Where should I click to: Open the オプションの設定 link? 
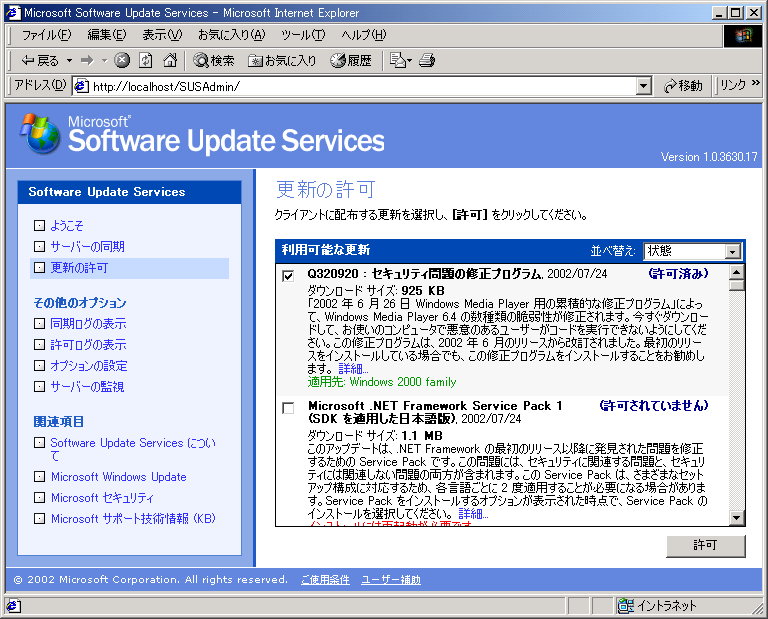pos(89,365)
